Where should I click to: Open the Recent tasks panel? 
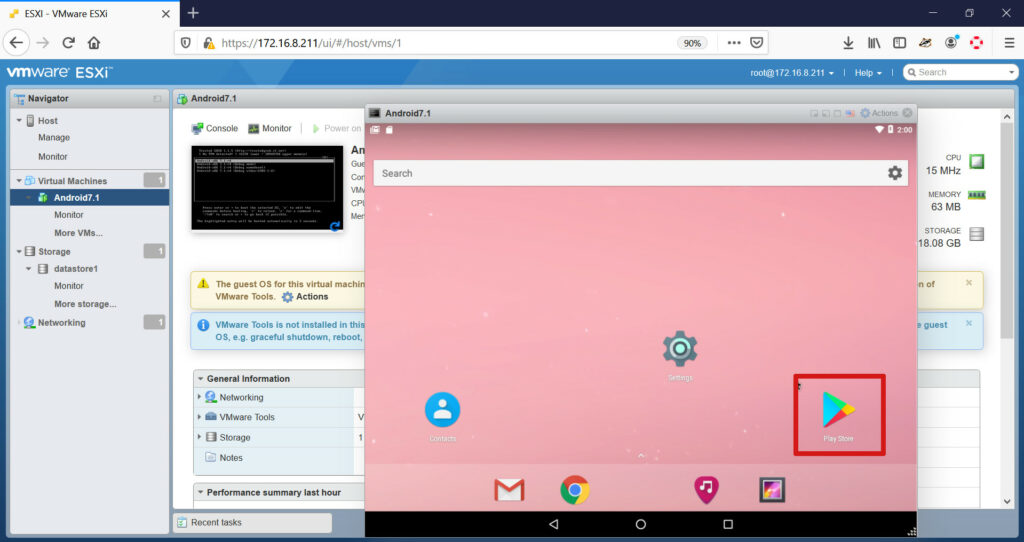[252, 522]
